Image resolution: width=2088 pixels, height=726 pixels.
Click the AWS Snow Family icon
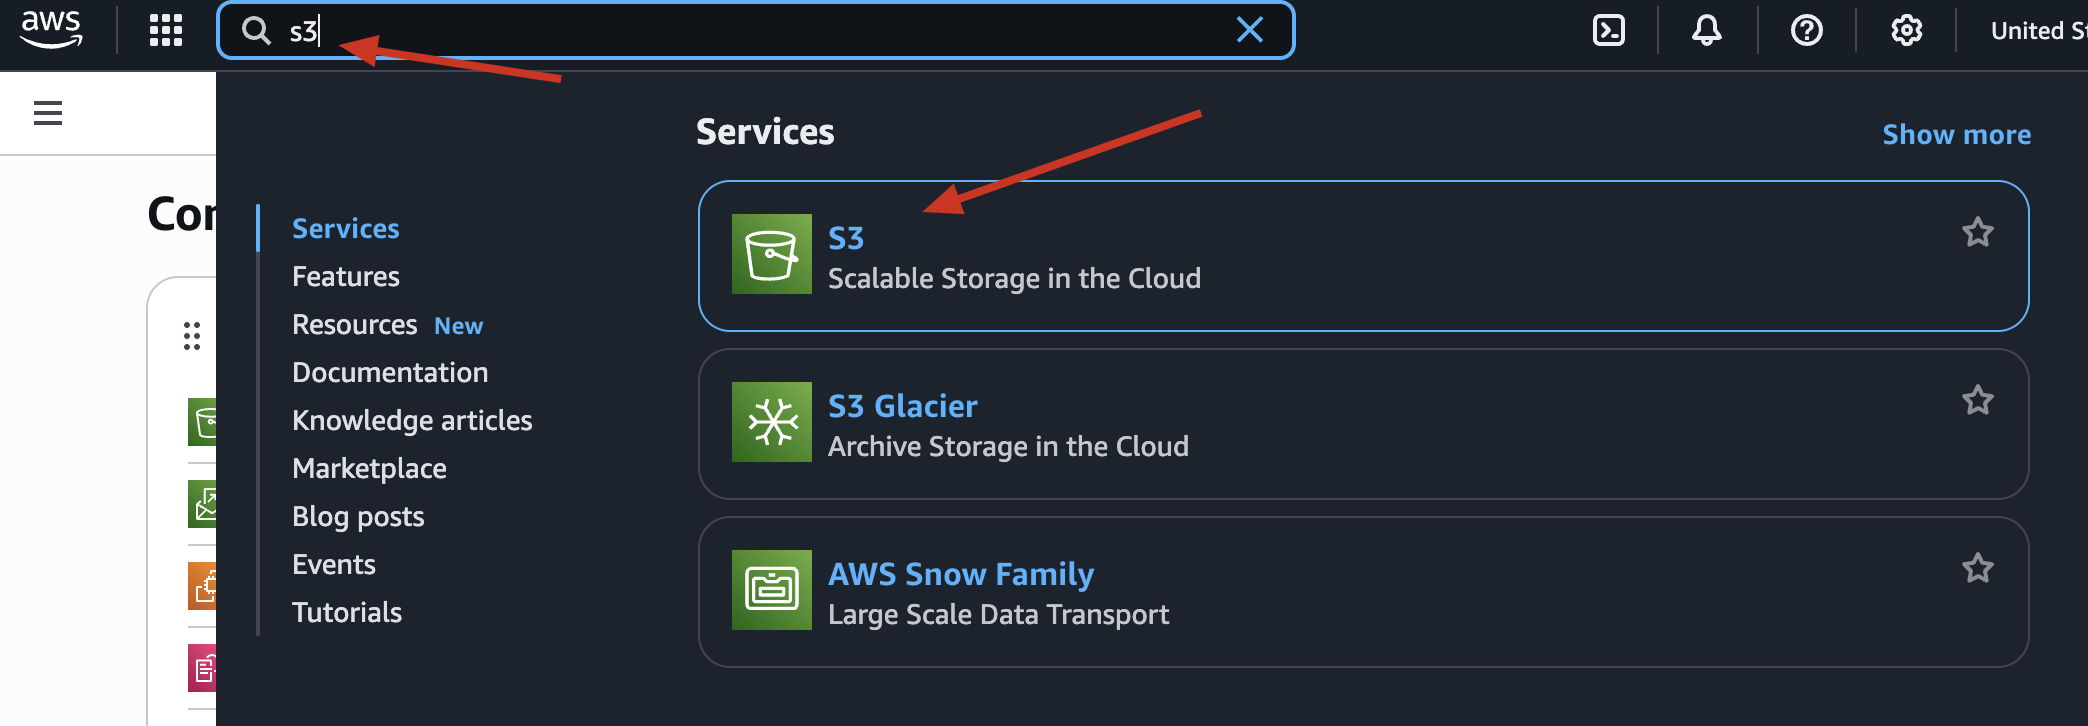click(772, 590)
